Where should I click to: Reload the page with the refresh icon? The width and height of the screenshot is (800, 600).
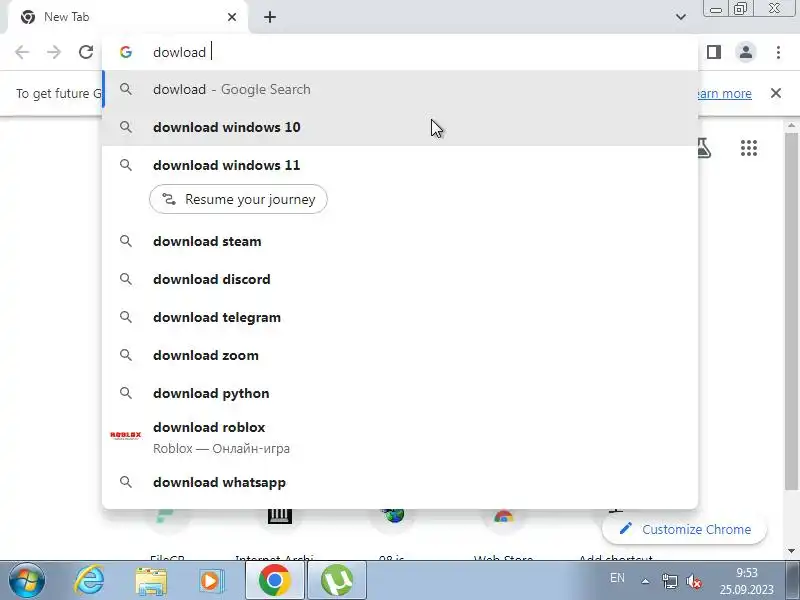pyautogui.click(x=86, y=52)
